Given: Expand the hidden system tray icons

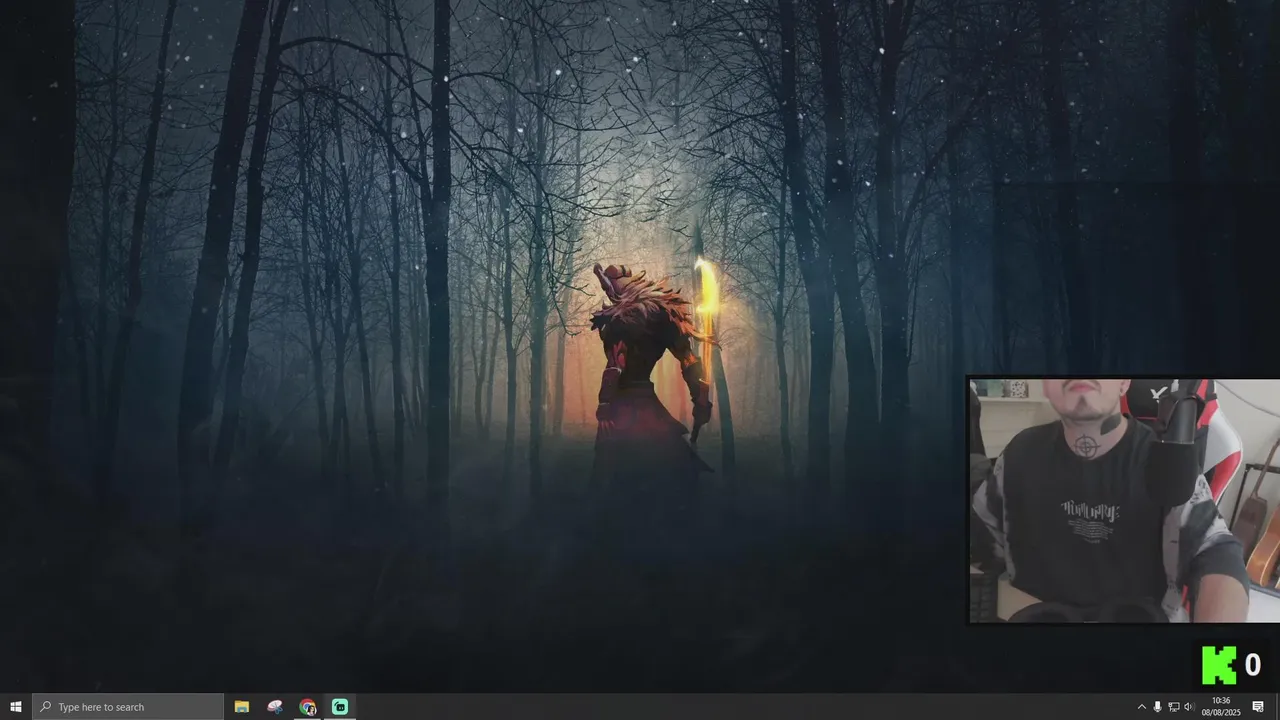Looking at the screenshot, I should pyautogui.click(x=1142, y=707).
